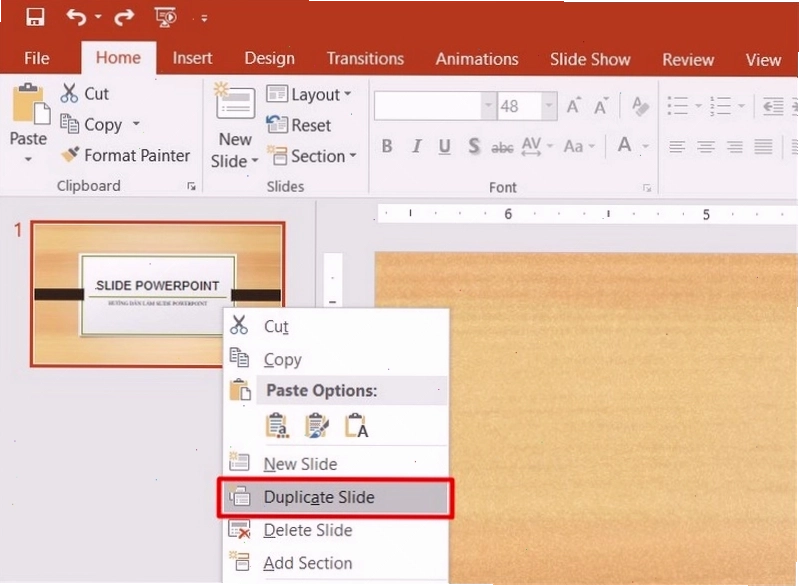The height and width of the screenshot is (587, 799).
Task: Expand the font size dropdown arrow
Action: pos(549,106)
